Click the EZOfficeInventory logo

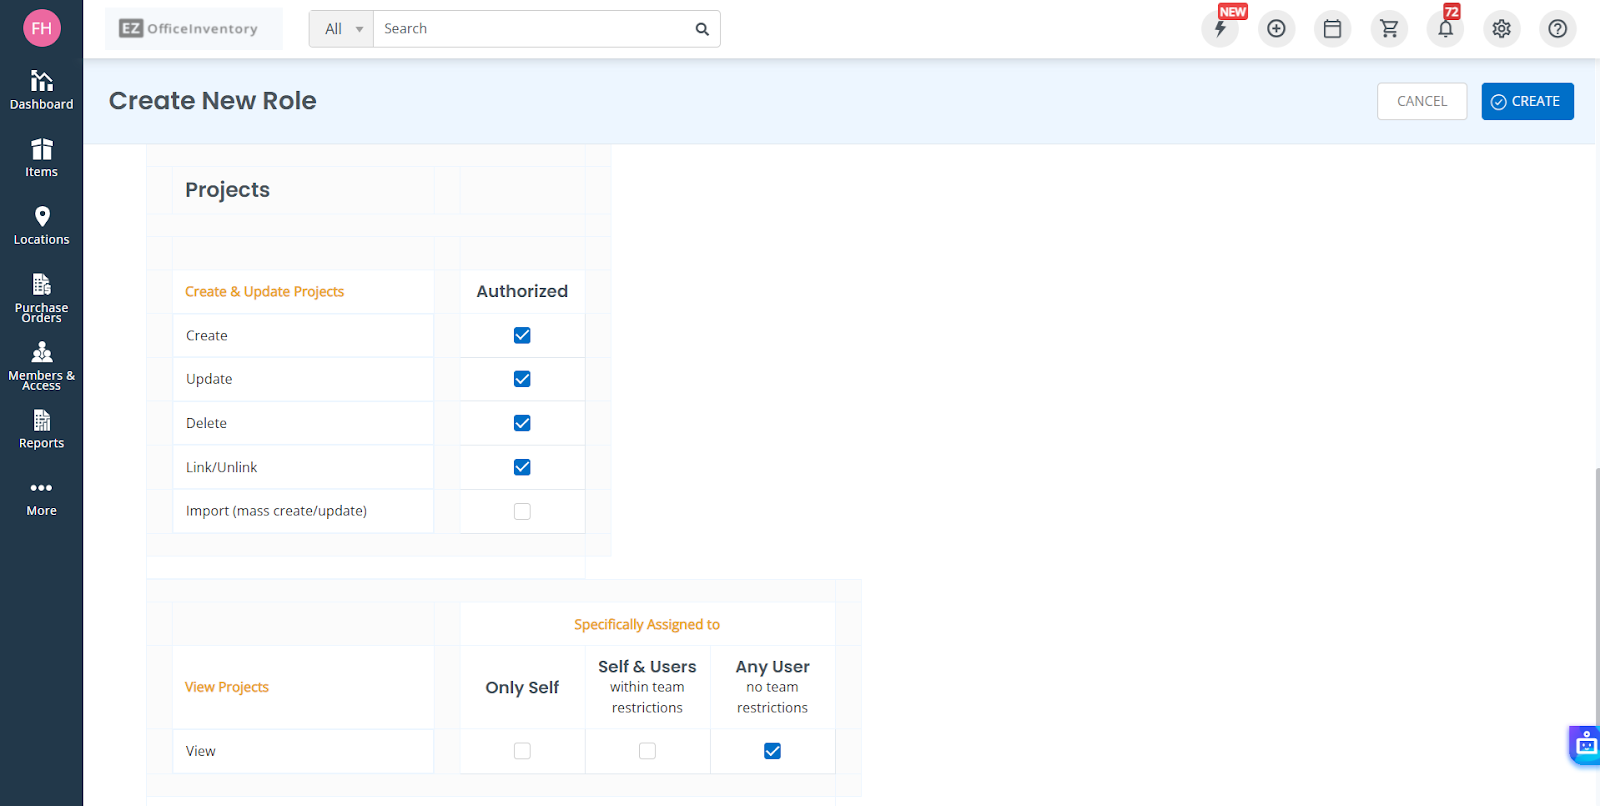click(x=194, y=29)
